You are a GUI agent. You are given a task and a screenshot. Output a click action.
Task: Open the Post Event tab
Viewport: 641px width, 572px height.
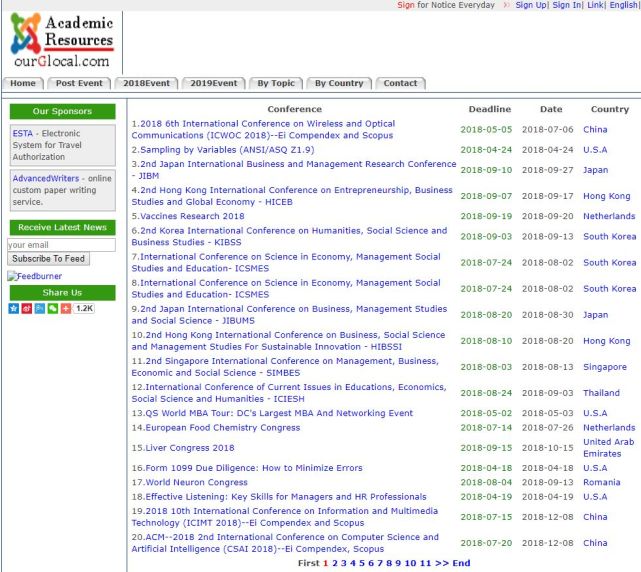79,83
